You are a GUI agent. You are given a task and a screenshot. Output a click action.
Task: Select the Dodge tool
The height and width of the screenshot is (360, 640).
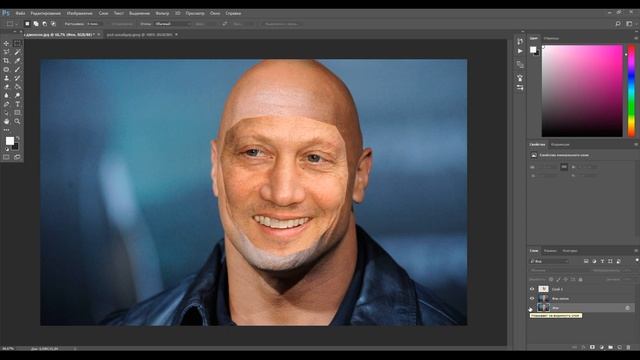click(x=17, y=95)
